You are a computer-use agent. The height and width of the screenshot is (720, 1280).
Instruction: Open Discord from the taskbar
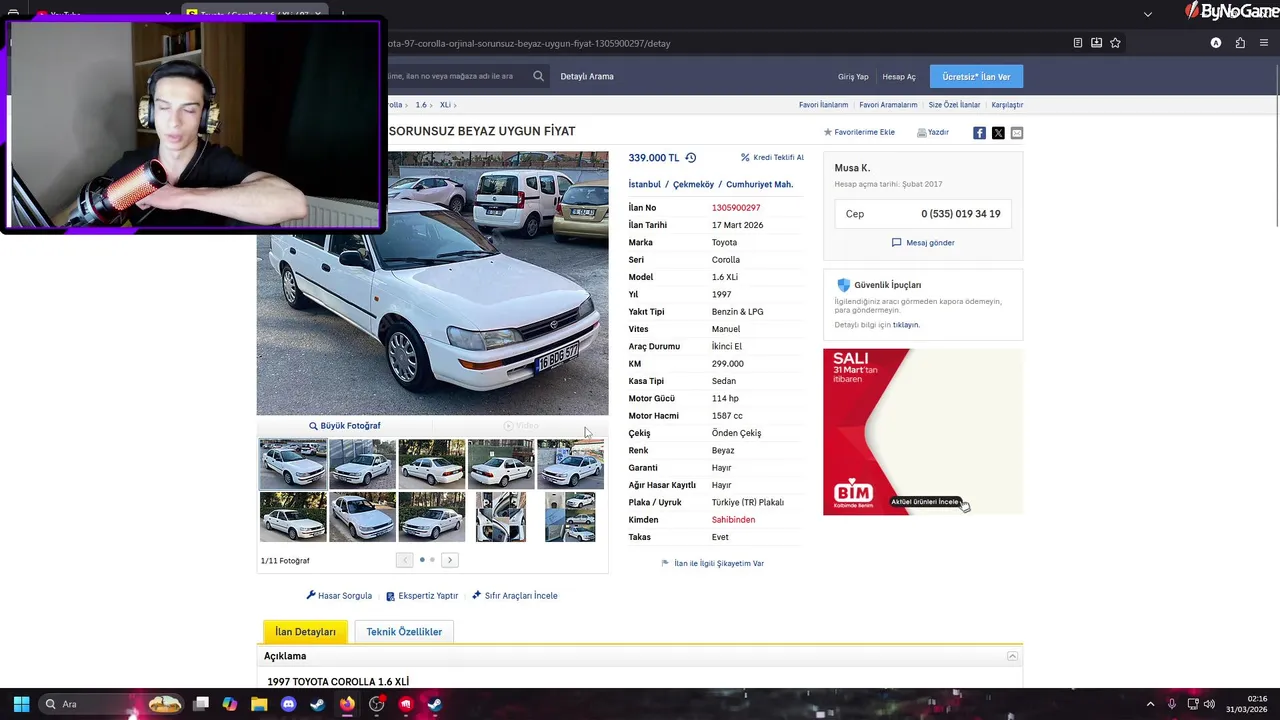pos(288,704)
